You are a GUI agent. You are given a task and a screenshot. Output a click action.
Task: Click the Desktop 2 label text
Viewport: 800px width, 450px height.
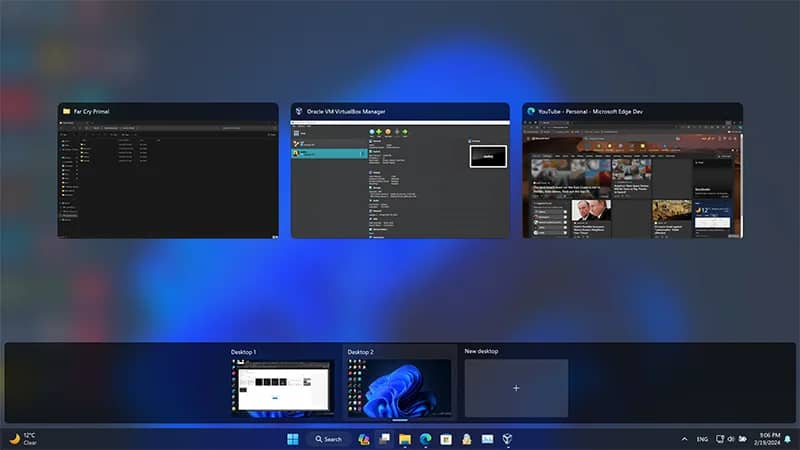(x=360, y=352)
